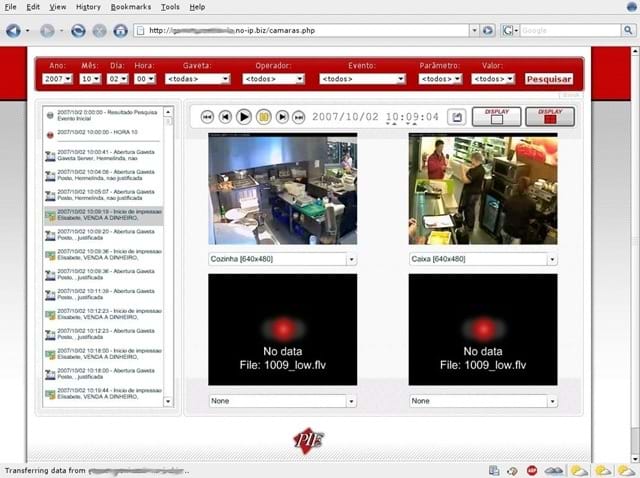Click the Go arrow beside the address bar
The height and width of the screenshot is (478, 640).
tap(488, 31)
